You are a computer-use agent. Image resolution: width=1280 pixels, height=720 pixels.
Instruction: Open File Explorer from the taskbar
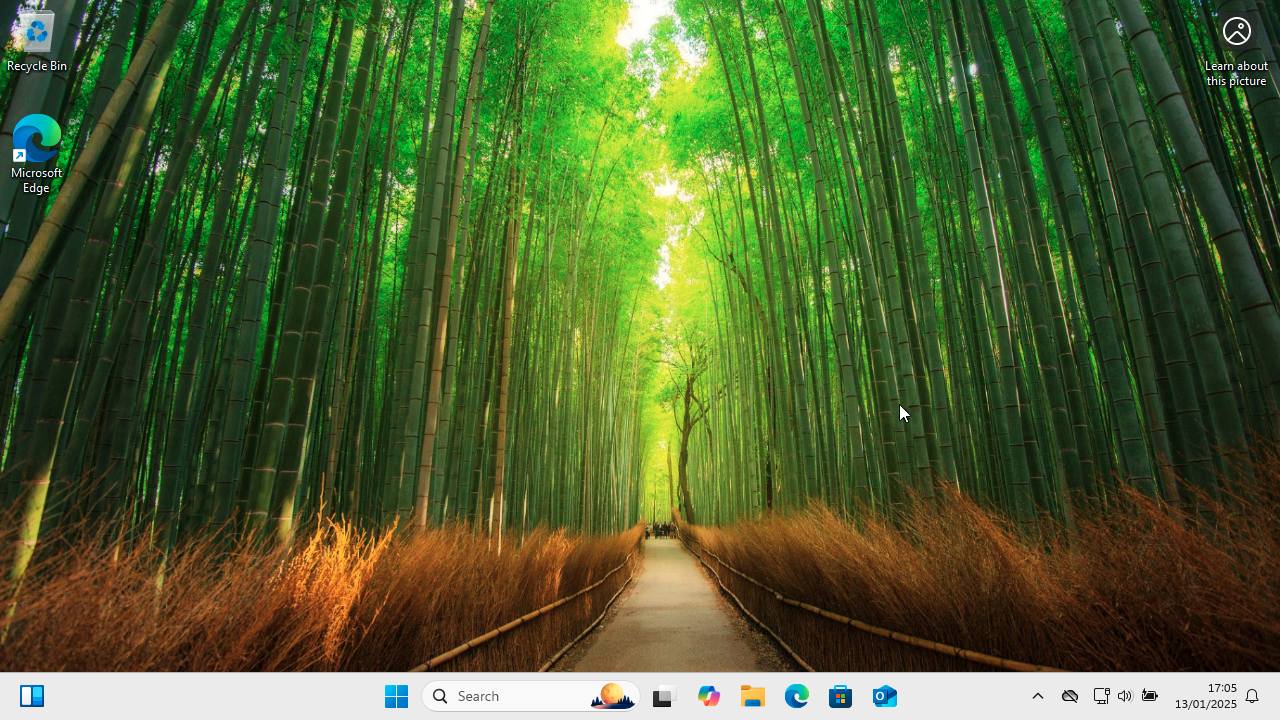click(x=752, y=695)
